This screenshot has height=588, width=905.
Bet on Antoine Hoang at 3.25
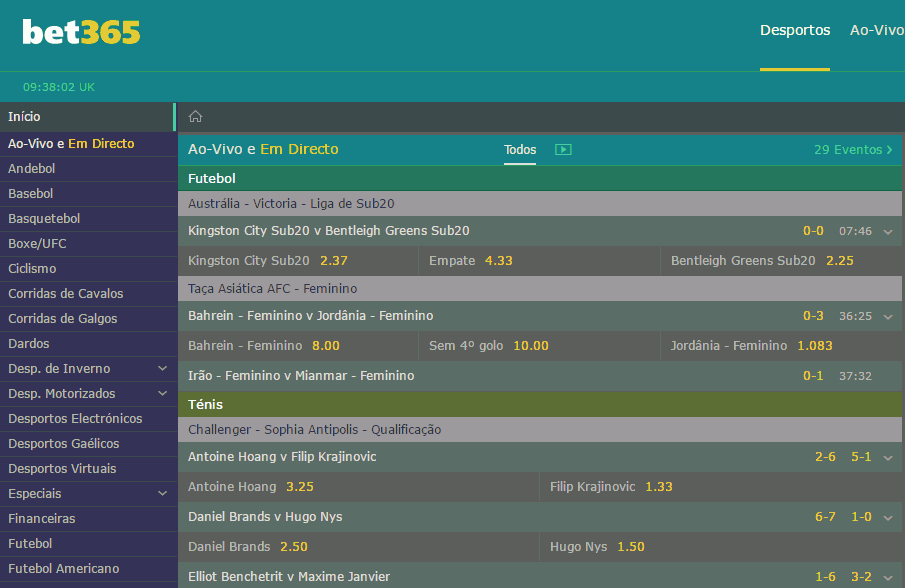click(x=358, y=486)
